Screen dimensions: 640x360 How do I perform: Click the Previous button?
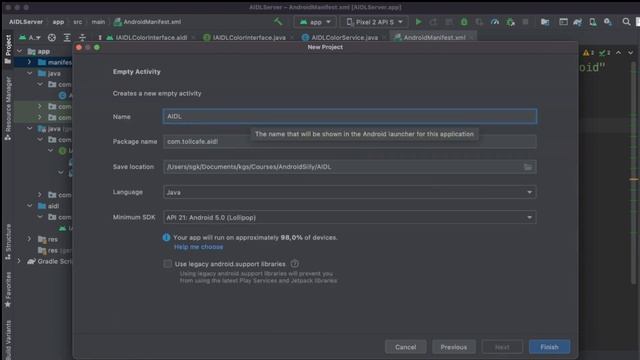pyautogui.click(x=453, y=347)
